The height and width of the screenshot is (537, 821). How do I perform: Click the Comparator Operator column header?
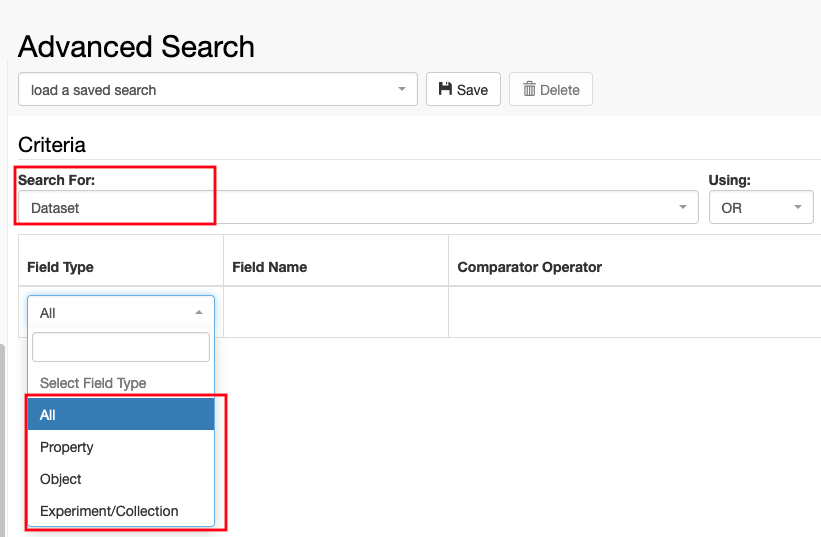click(x=529, y=267)
